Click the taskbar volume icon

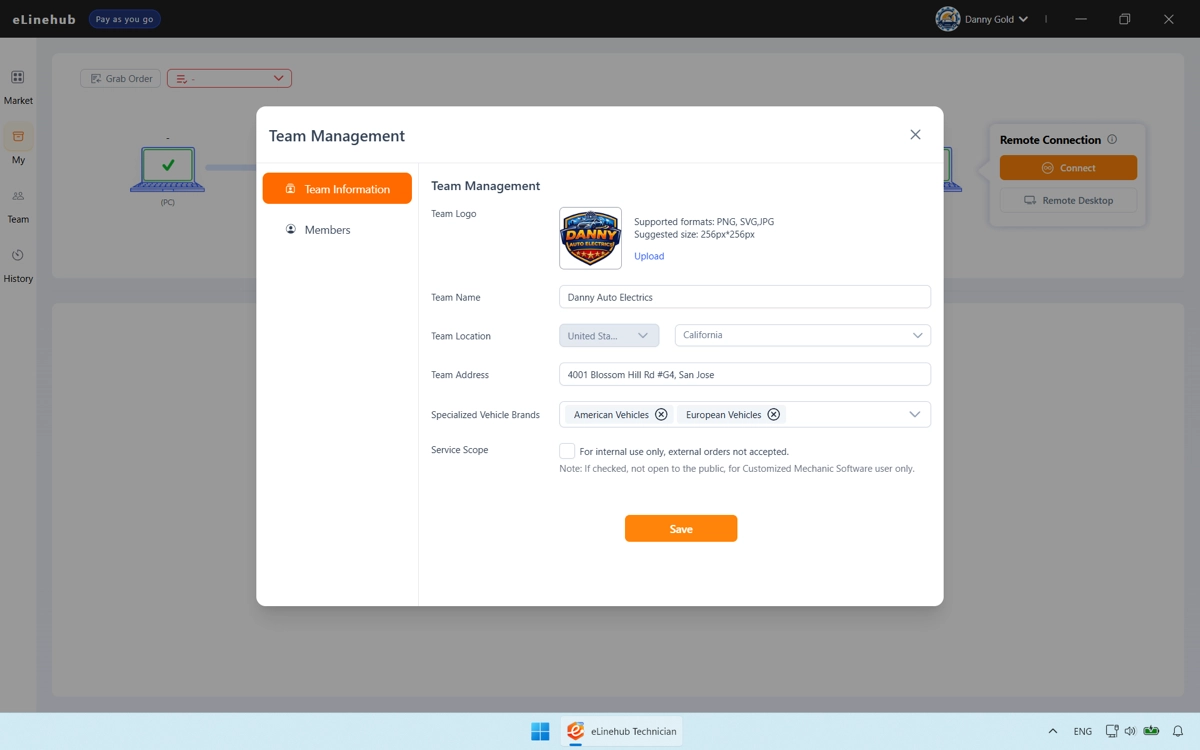coord(1130,731)
